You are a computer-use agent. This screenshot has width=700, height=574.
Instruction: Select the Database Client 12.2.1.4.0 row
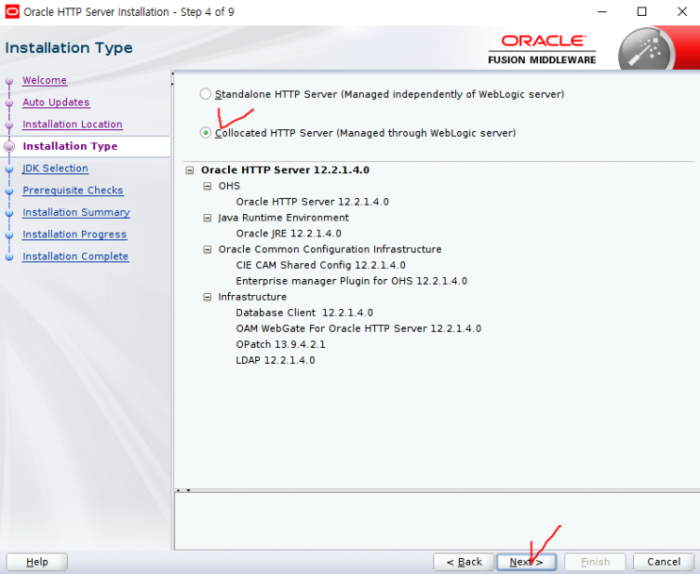(304, 312)
